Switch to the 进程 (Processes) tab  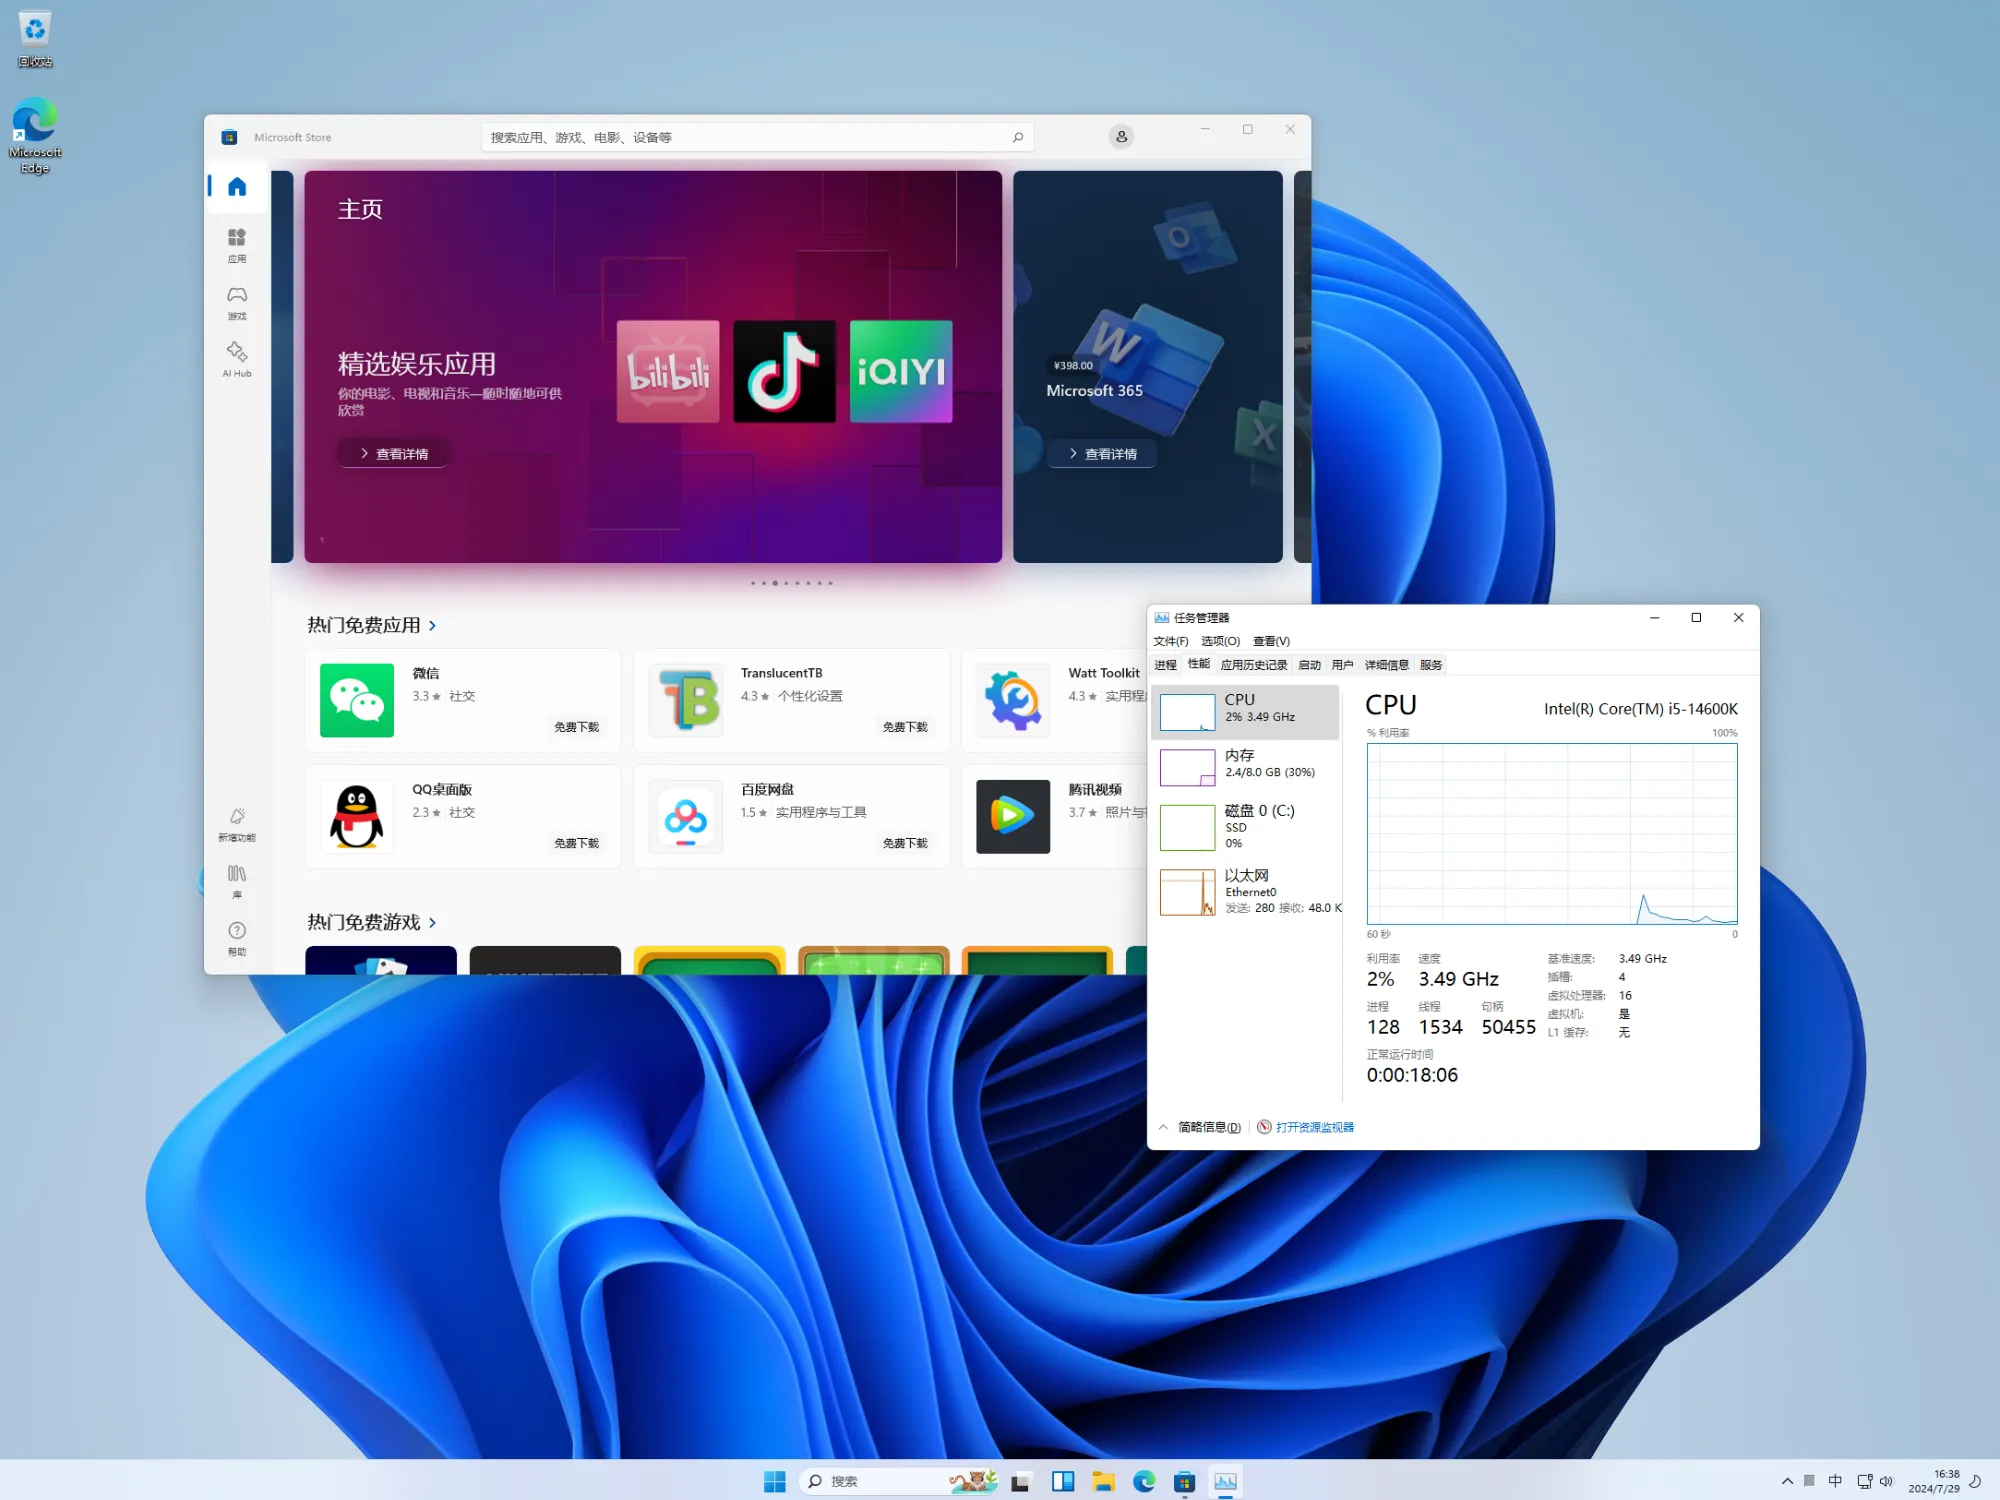click(1166, 664)
